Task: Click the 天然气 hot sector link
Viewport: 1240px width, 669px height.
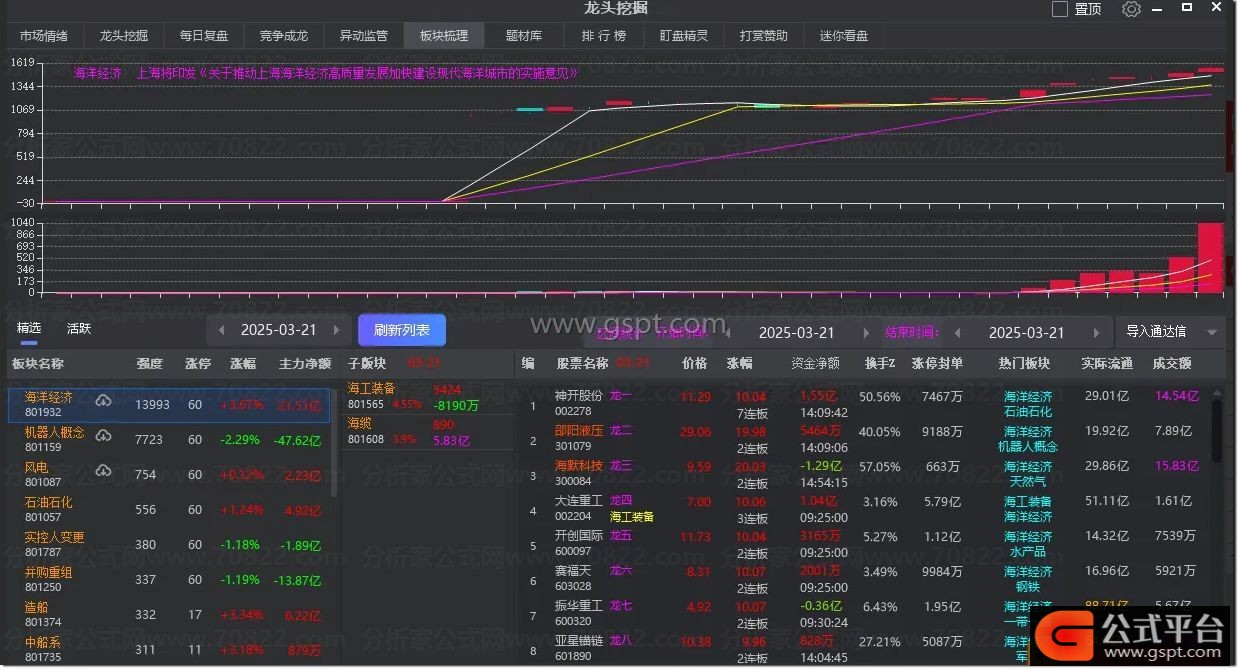Action: [x=1028, y=482]
